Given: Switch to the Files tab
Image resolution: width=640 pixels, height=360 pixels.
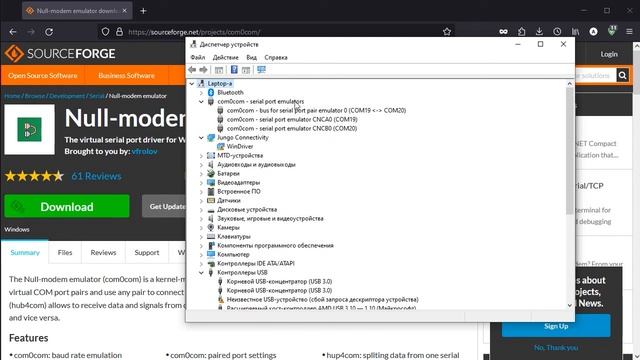Looking at the screenshot, I should coord(65,253).
